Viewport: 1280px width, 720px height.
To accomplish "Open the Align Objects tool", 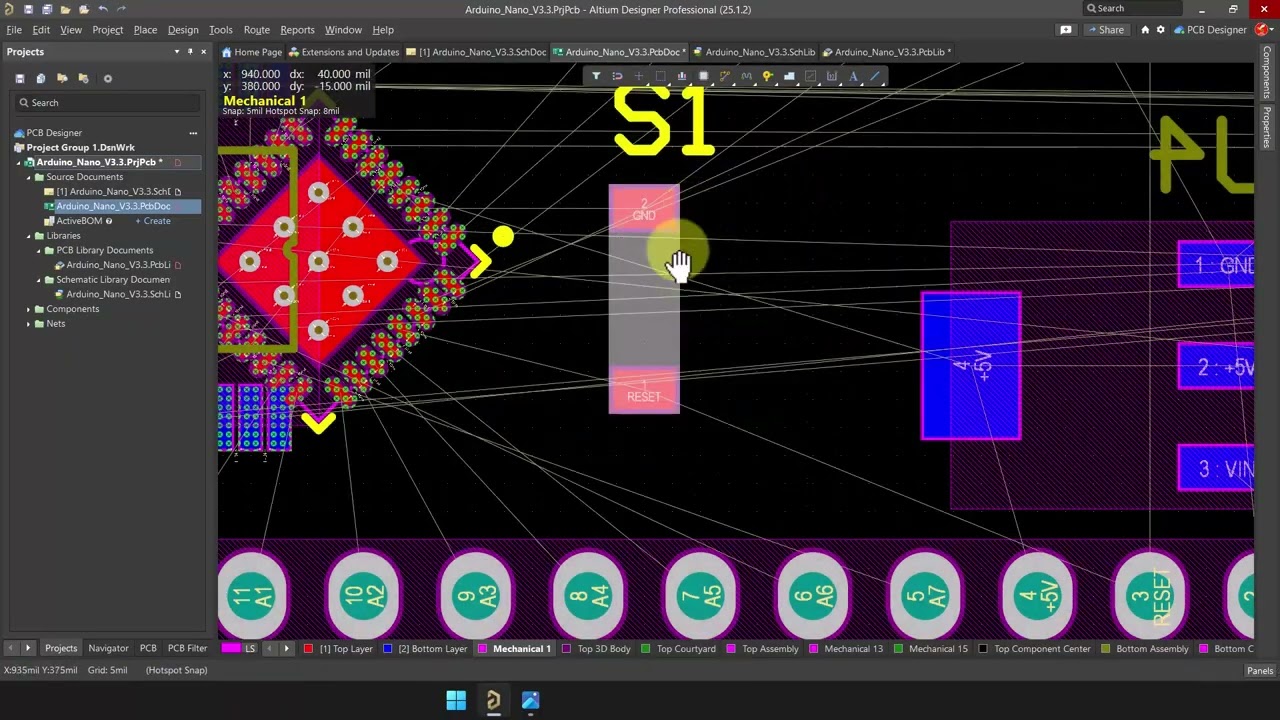I will (x=682, y=76).
